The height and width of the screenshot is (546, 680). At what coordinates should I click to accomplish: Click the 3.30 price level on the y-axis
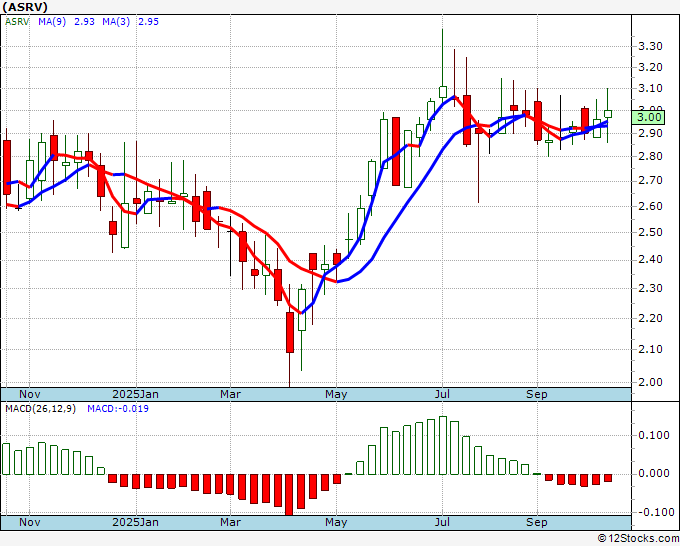pos(650,46)
